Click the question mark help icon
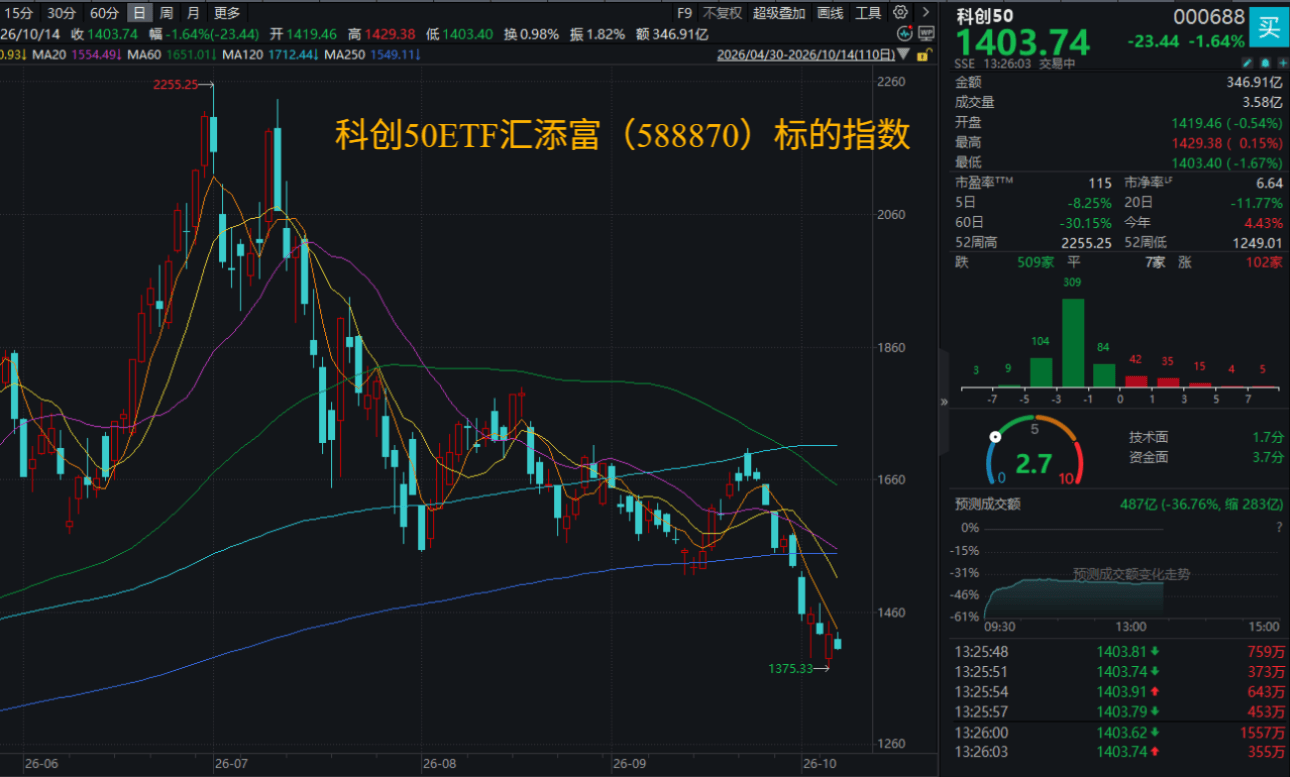Viewport: 1290px width, 777px height. point(1278,527)
